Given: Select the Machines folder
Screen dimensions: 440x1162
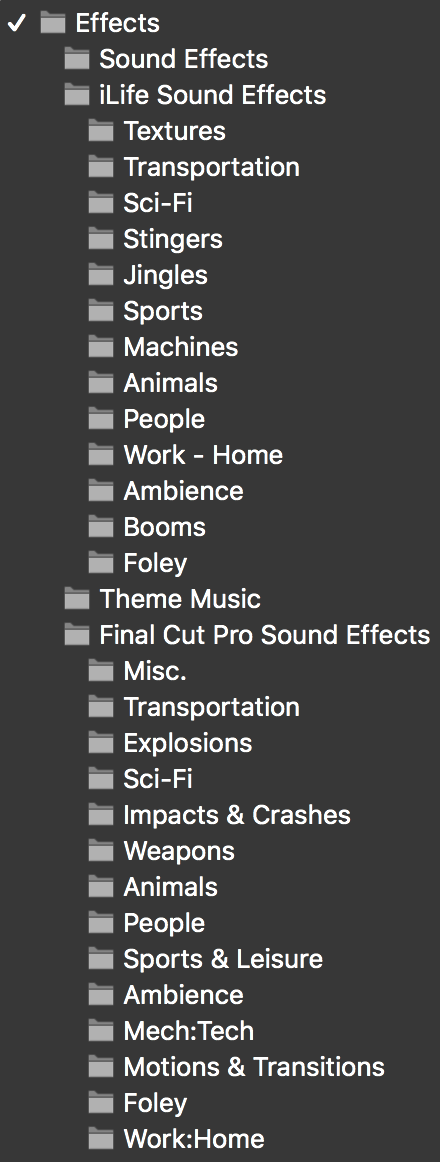Looking at the screenshot, I should pyautogui.click(x=181, y=347).
